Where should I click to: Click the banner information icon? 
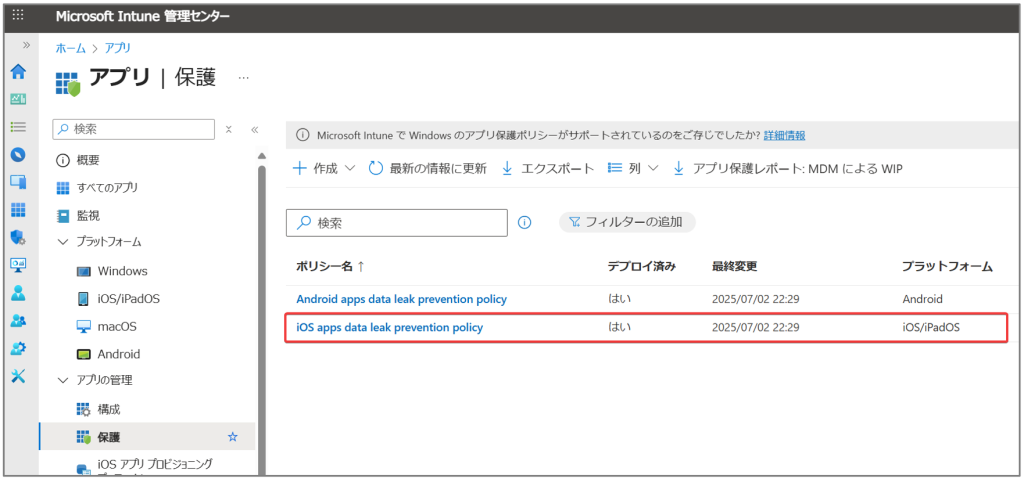pos(302,135)
